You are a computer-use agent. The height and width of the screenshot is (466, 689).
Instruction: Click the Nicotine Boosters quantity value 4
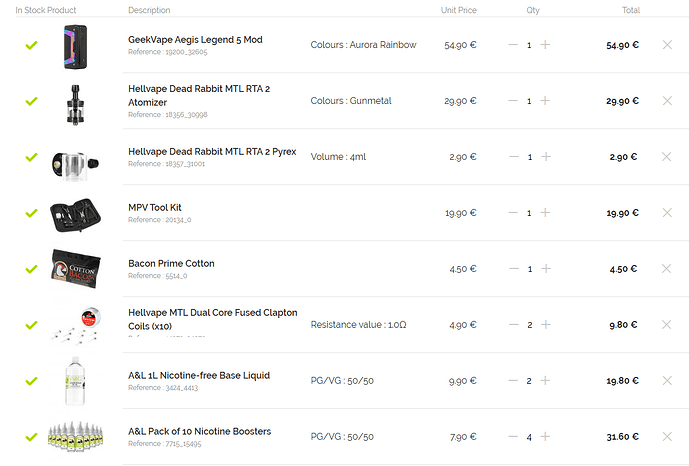coord(529,437)
